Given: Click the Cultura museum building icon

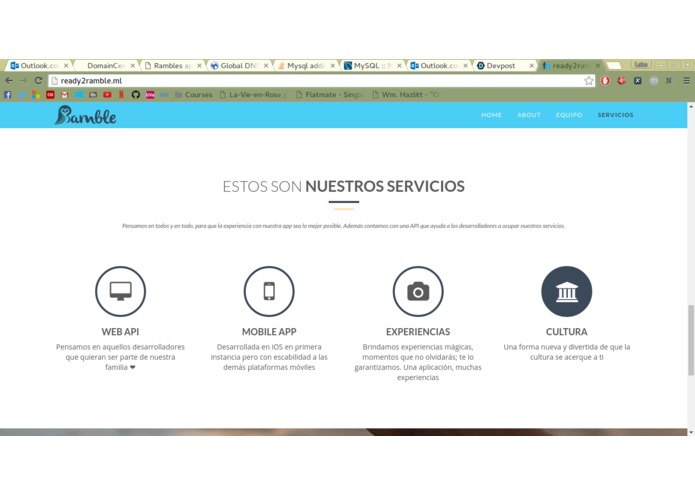Looking at the screenshot, I should tap(566, 291).
